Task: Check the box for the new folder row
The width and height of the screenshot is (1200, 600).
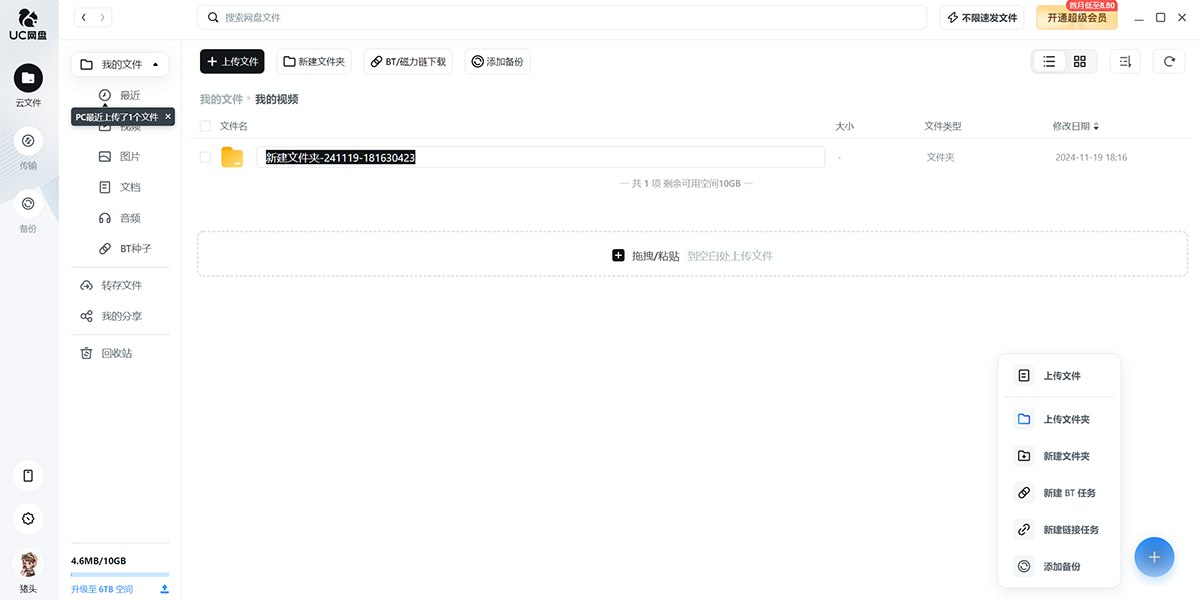Action: tap(205, 157)
